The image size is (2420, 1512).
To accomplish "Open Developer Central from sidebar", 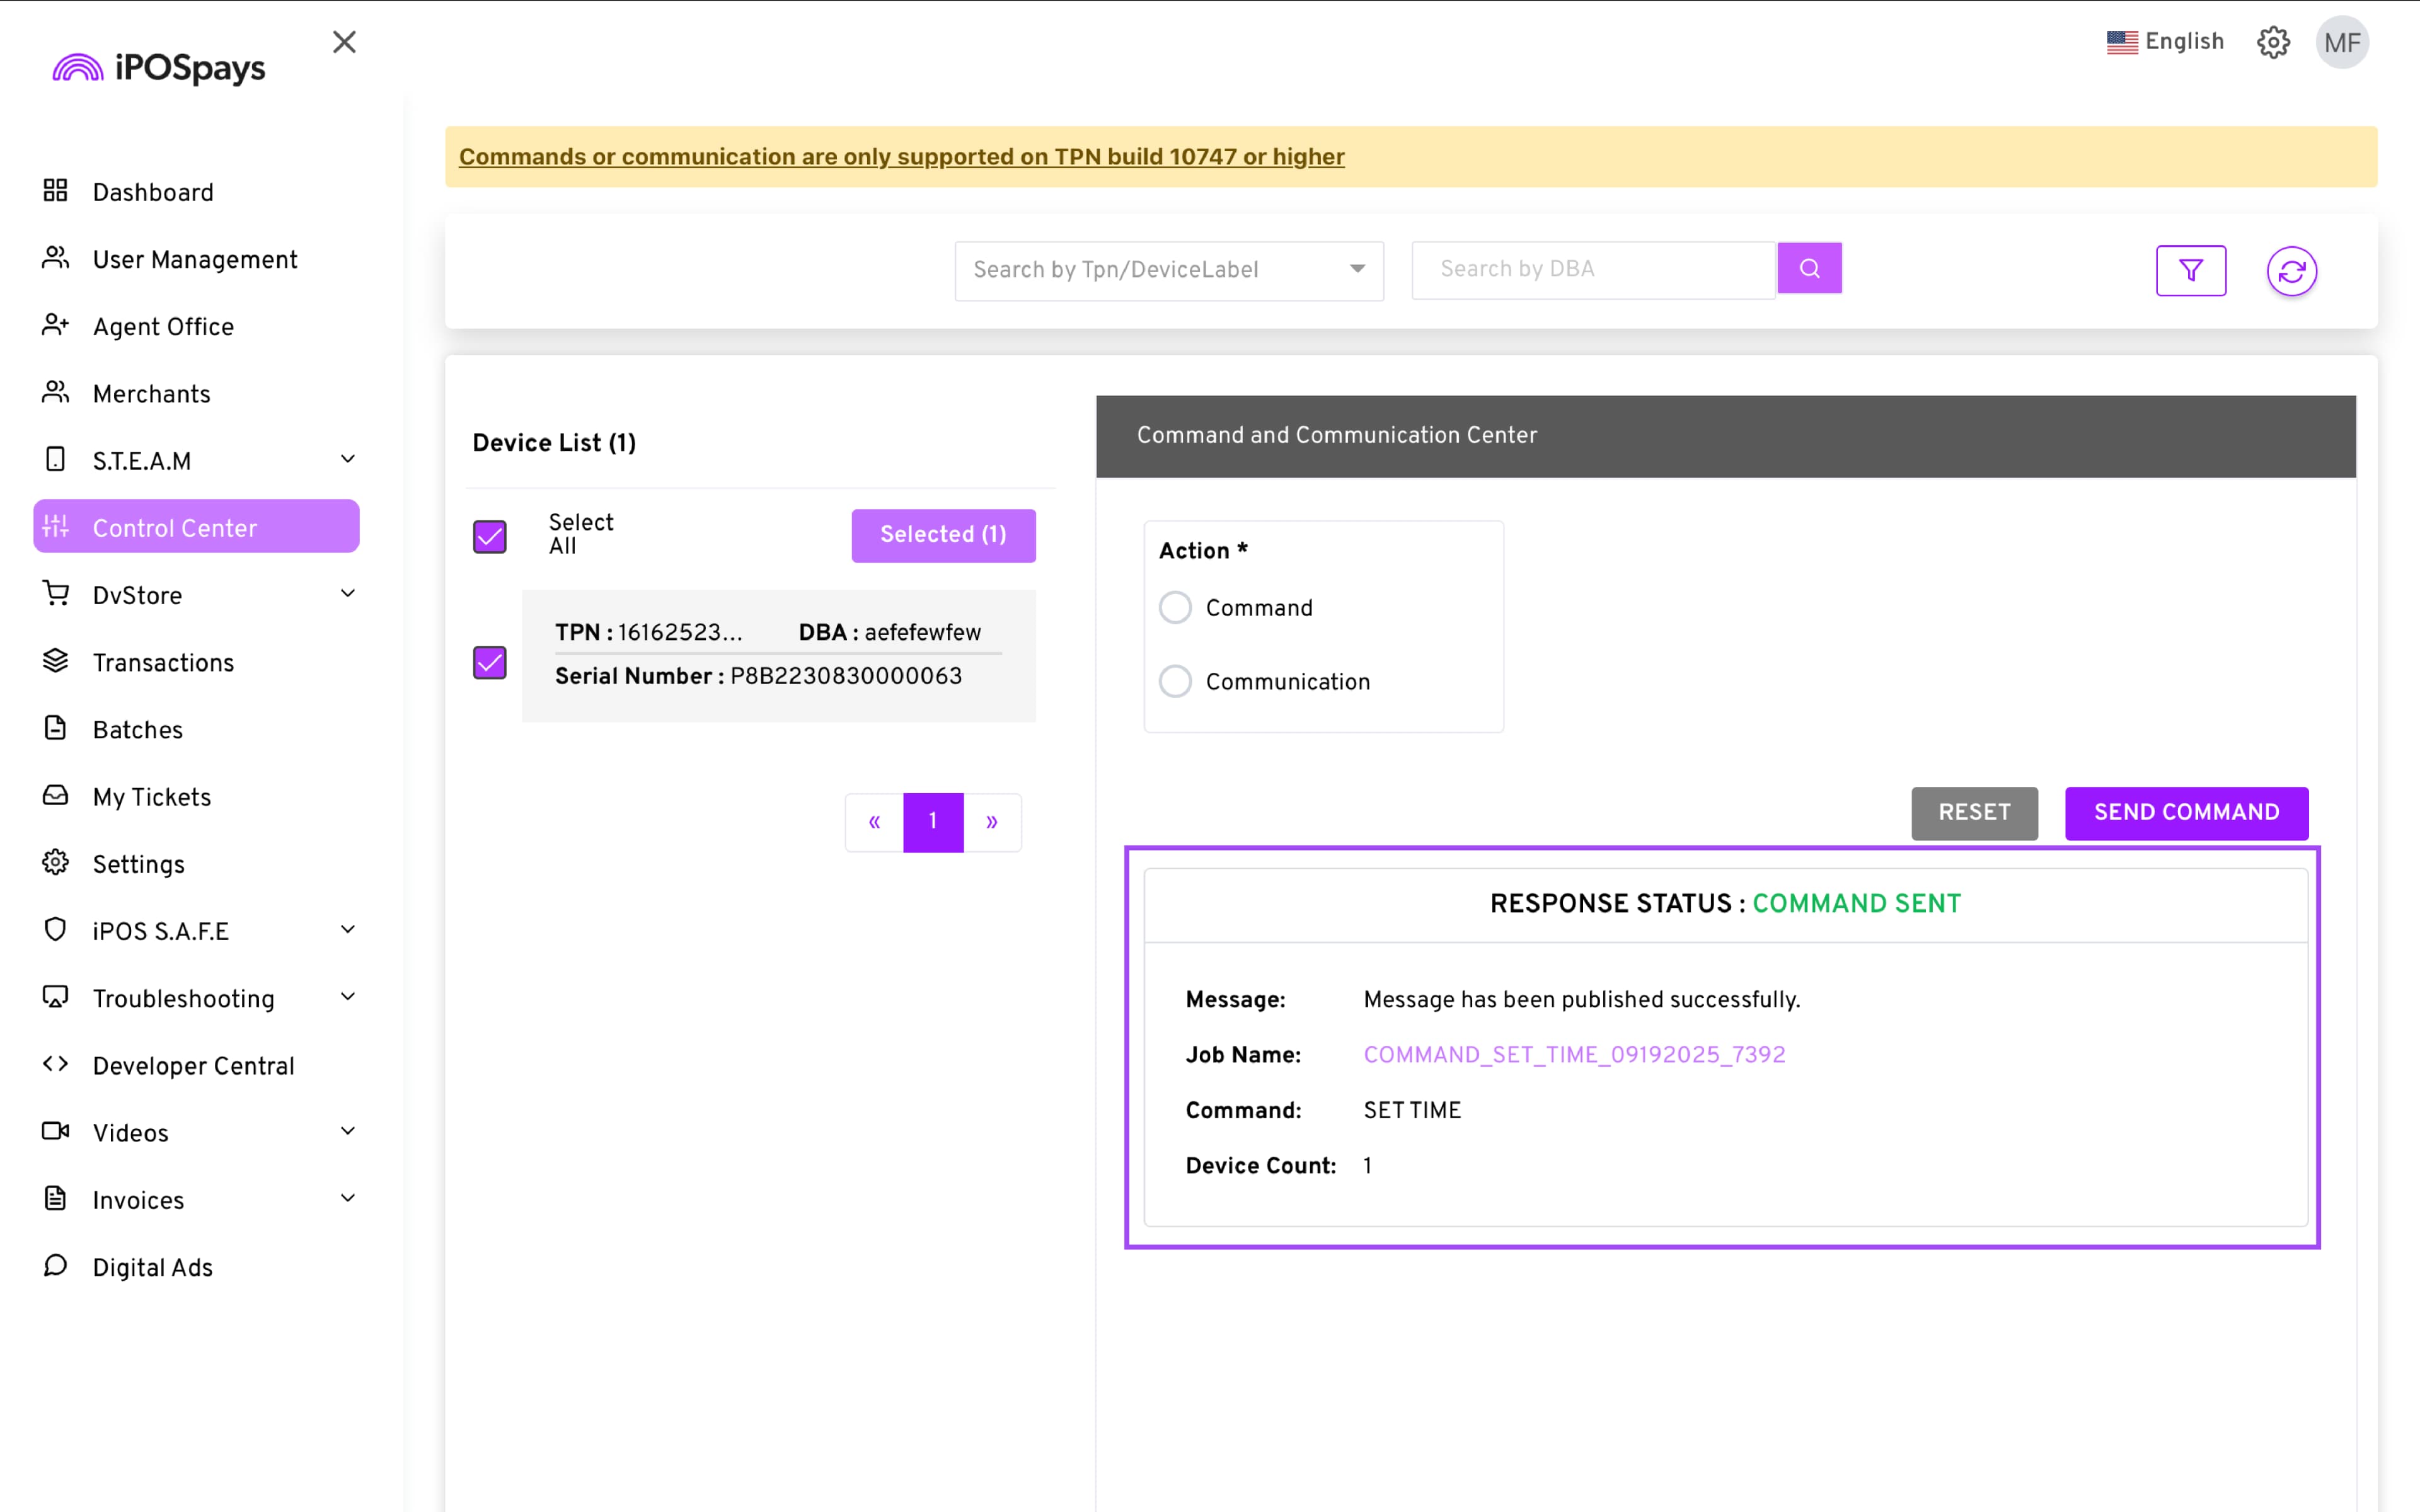I will click(x=193, y=1065).
